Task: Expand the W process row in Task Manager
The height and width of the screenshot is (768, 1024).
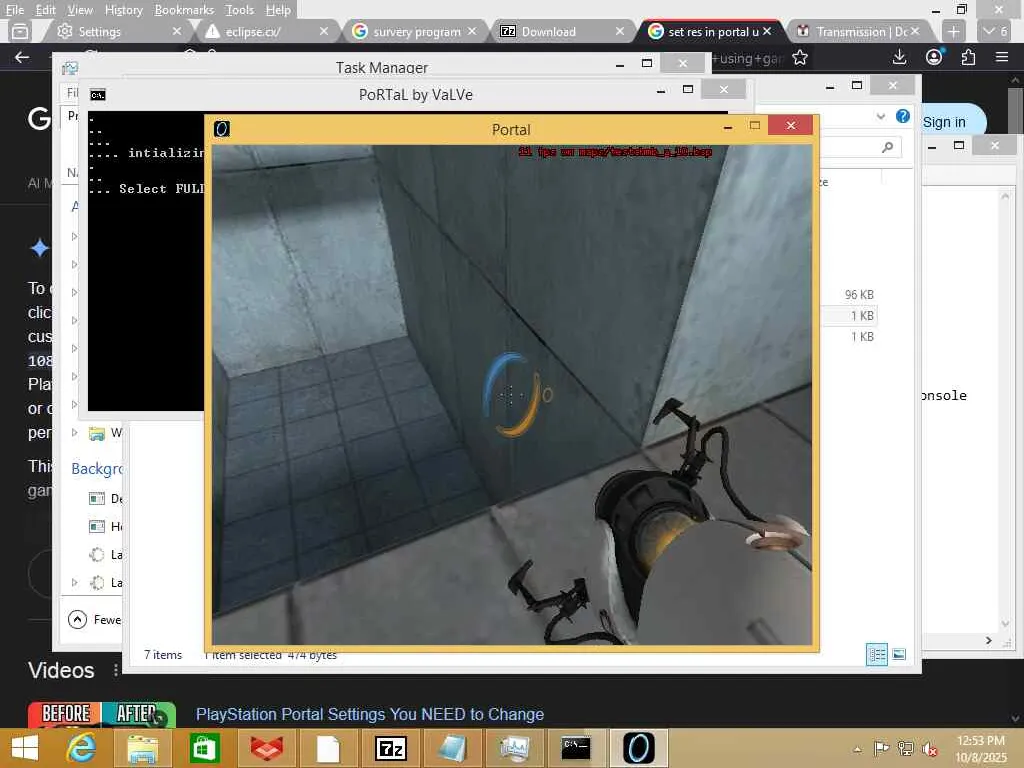Action: pos(74,432)
